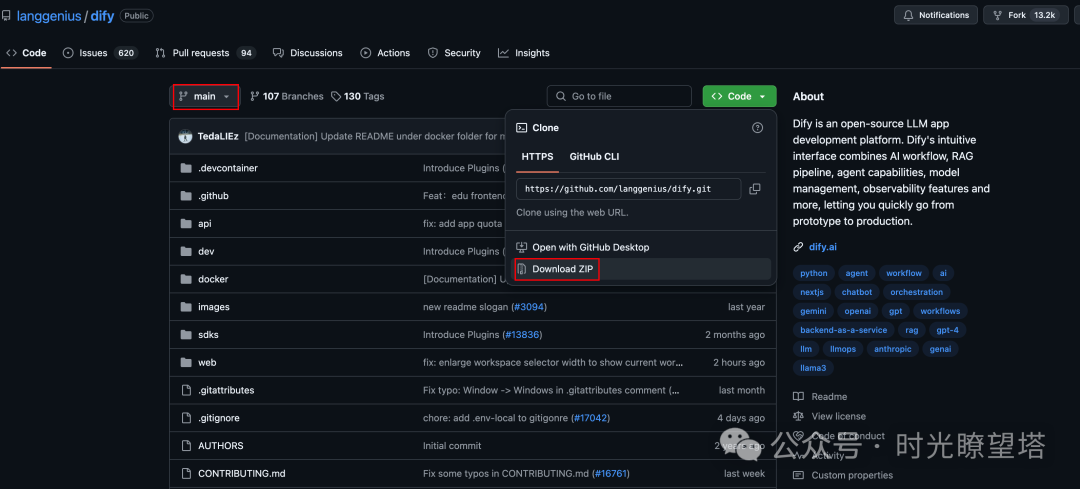Go to the Discussions tab

[x=308, y=53]
